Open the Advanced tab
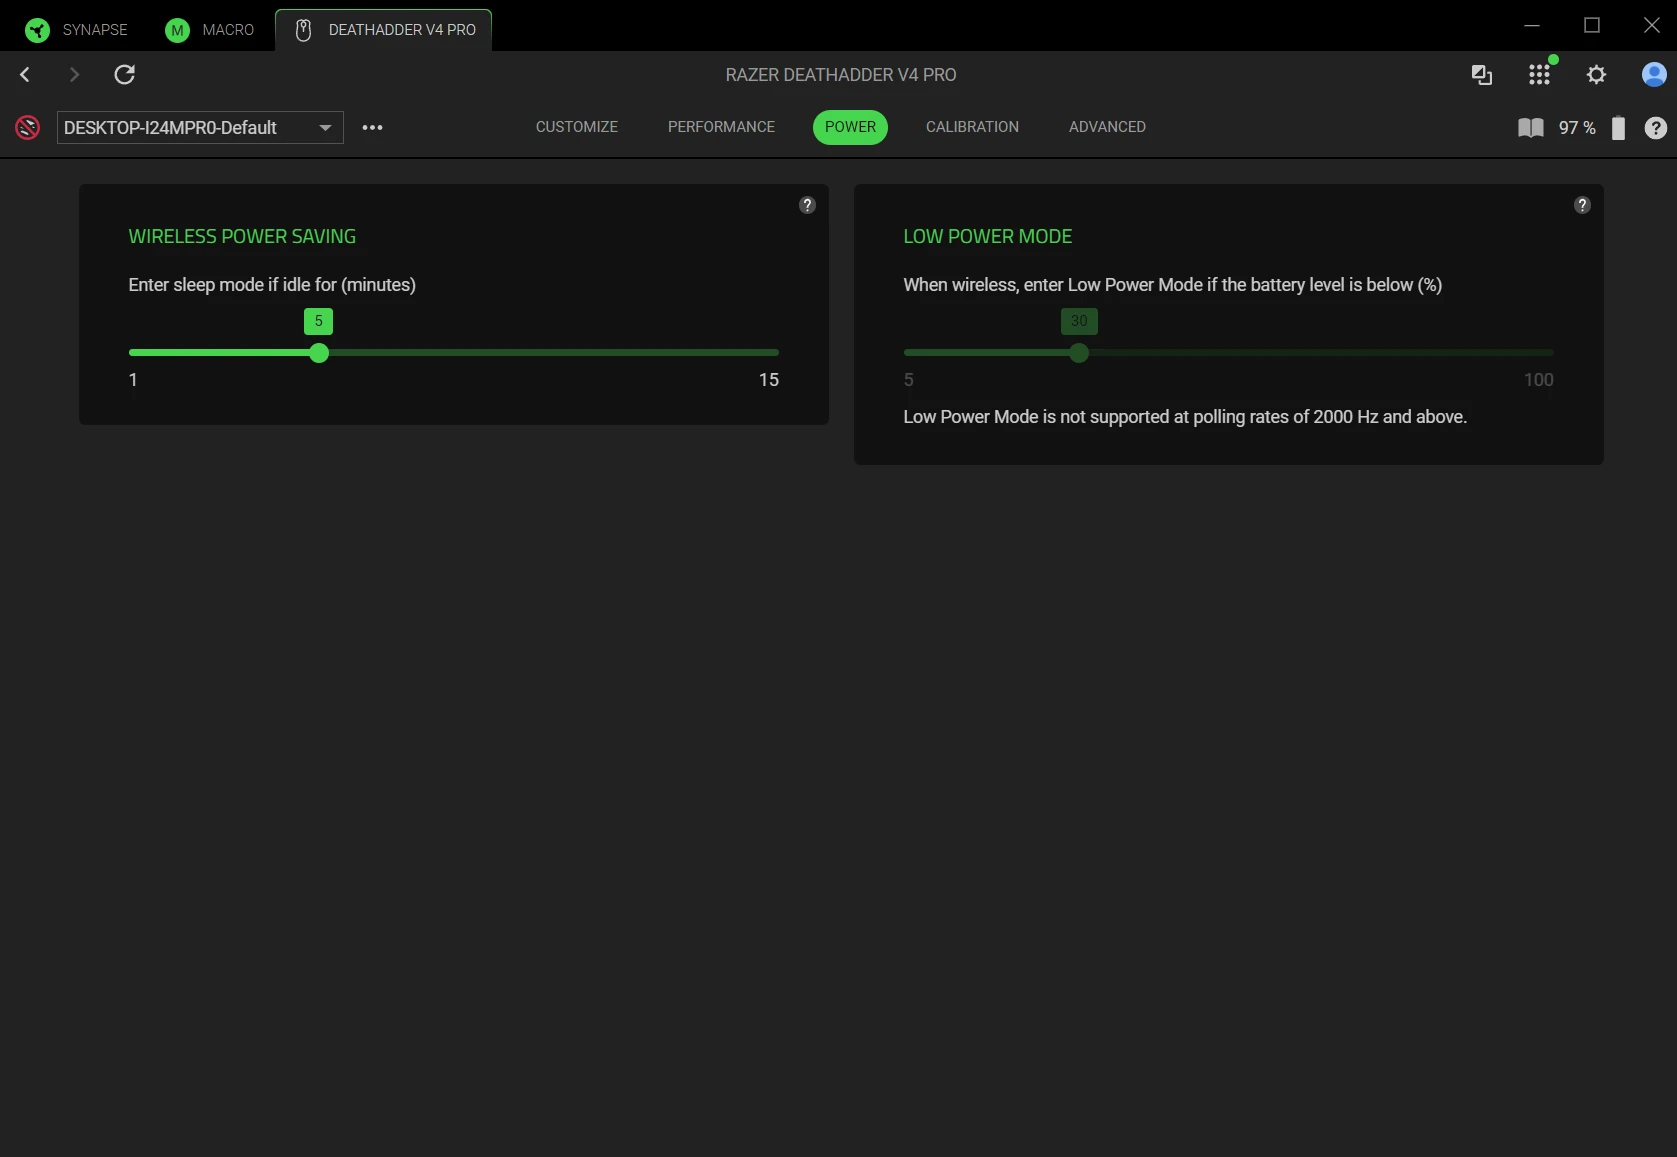Image resolution: width=1677 pixels, height=1157 pixels. tap(1107, 127)
